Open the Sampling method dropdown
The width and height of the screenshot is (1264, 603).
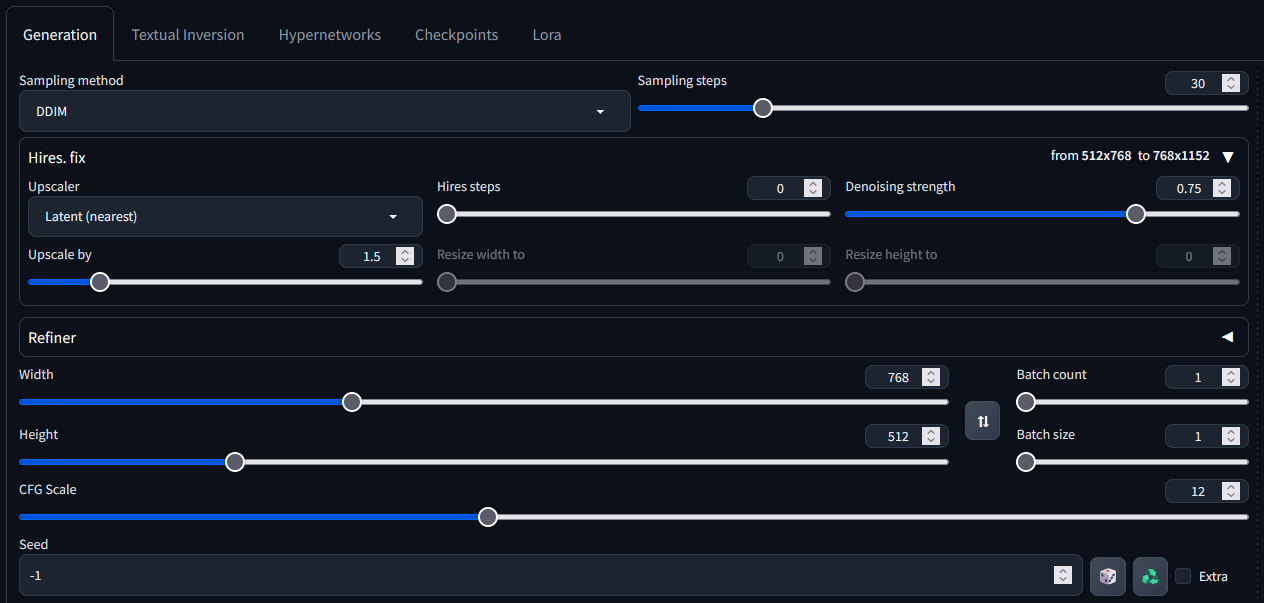(324, 111)
